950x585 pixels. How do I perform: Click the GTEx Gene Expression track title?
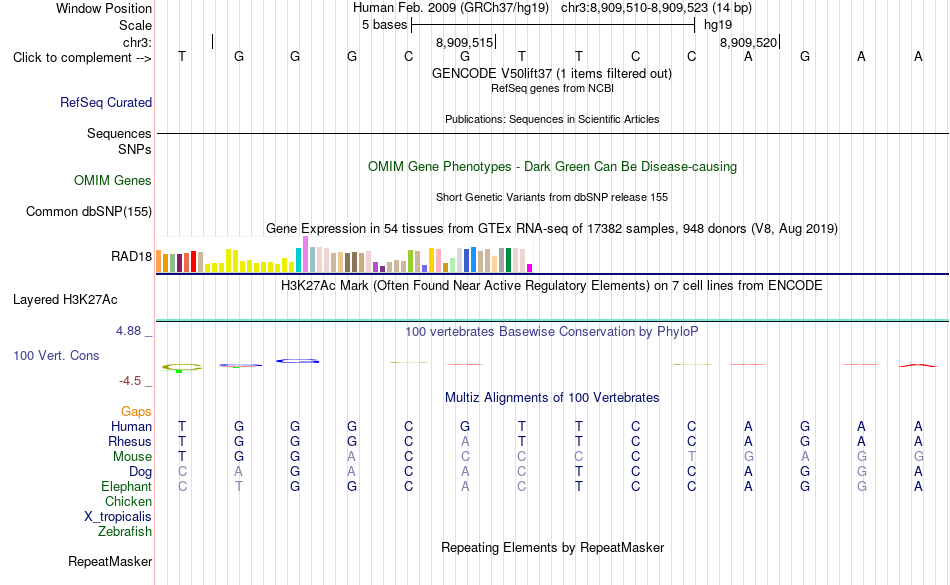(x=552, y=229)
